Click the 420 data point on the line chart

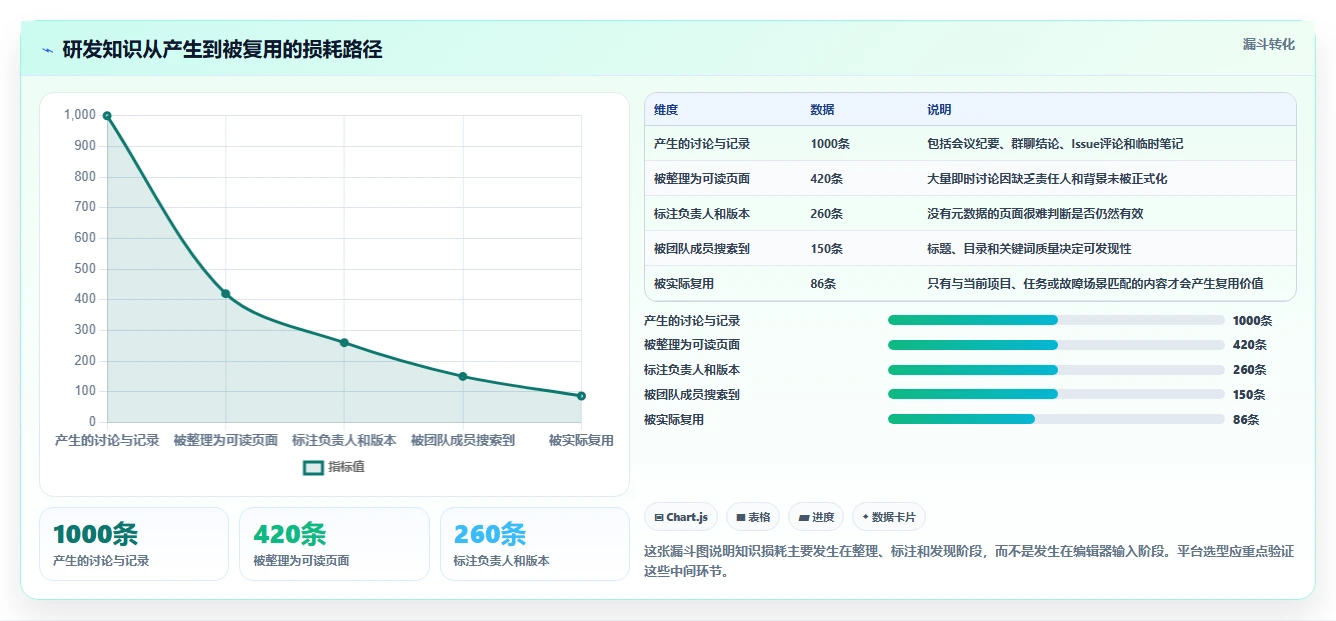pyautogui.click(x=226, y=294)
